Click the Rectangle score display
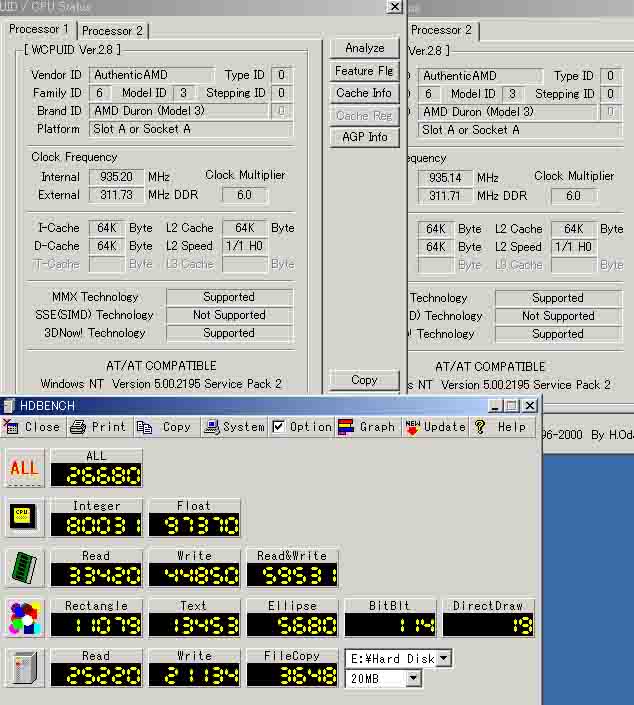Image resolution: width=634 pixels, height=705 pixels. click(97, 625)
